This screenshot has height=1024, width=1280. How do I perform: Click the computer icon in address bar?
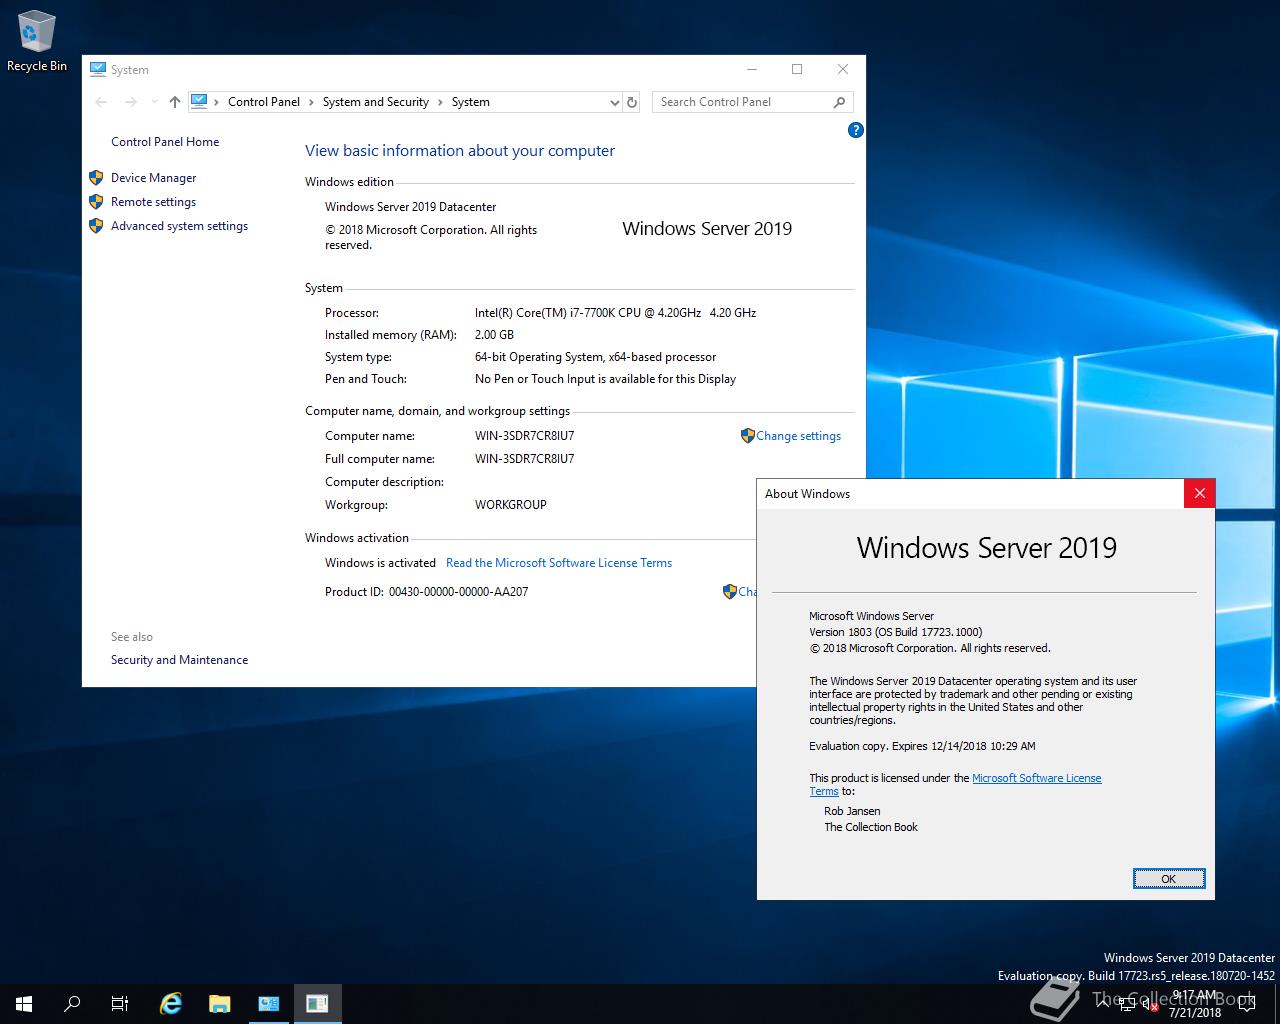coord(199,101)
